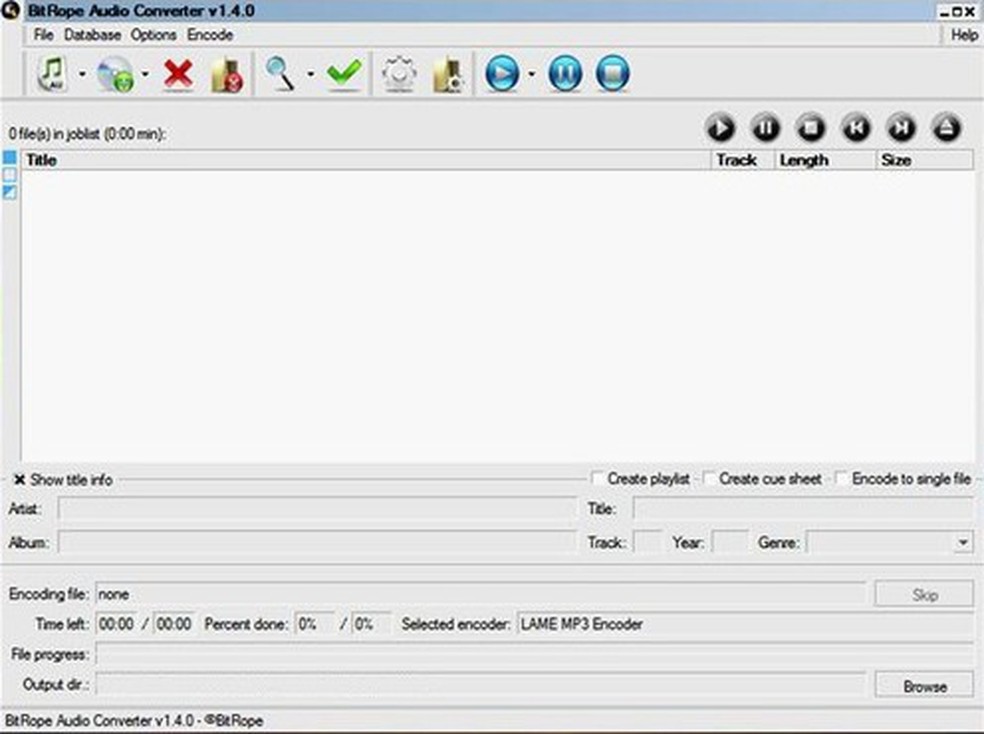The height and width of the screenshot is (734, 984).
Task: Open the Encode menu
Action: [x=210, y=35]
